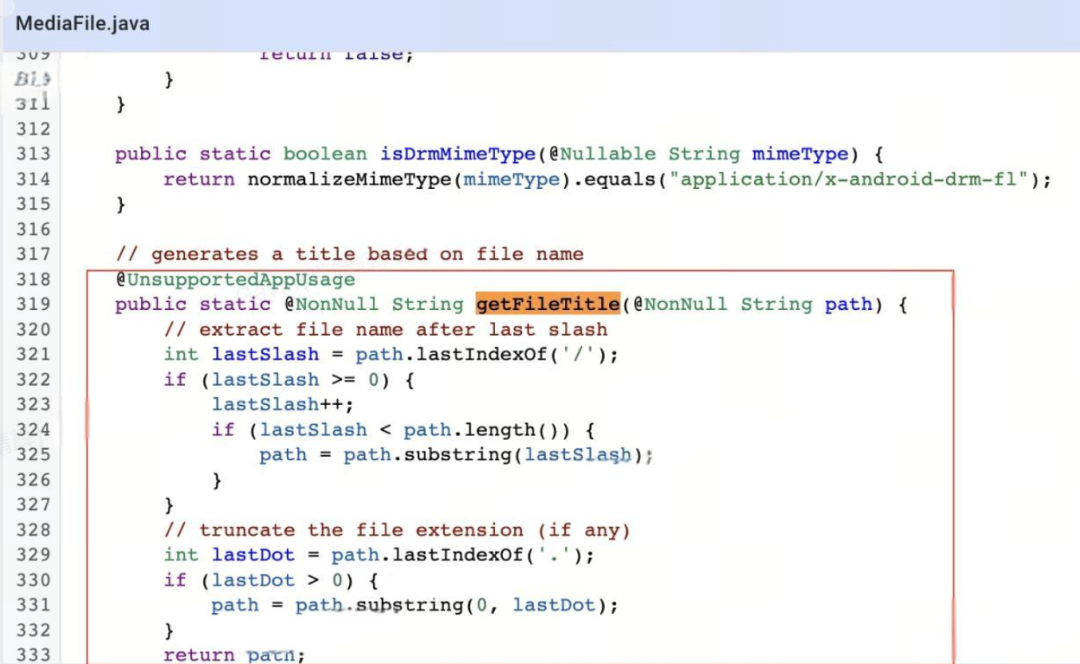The width and height of the screenshot is (1080, 664).
Task: Select line number 326
Action: pos(33,479)
